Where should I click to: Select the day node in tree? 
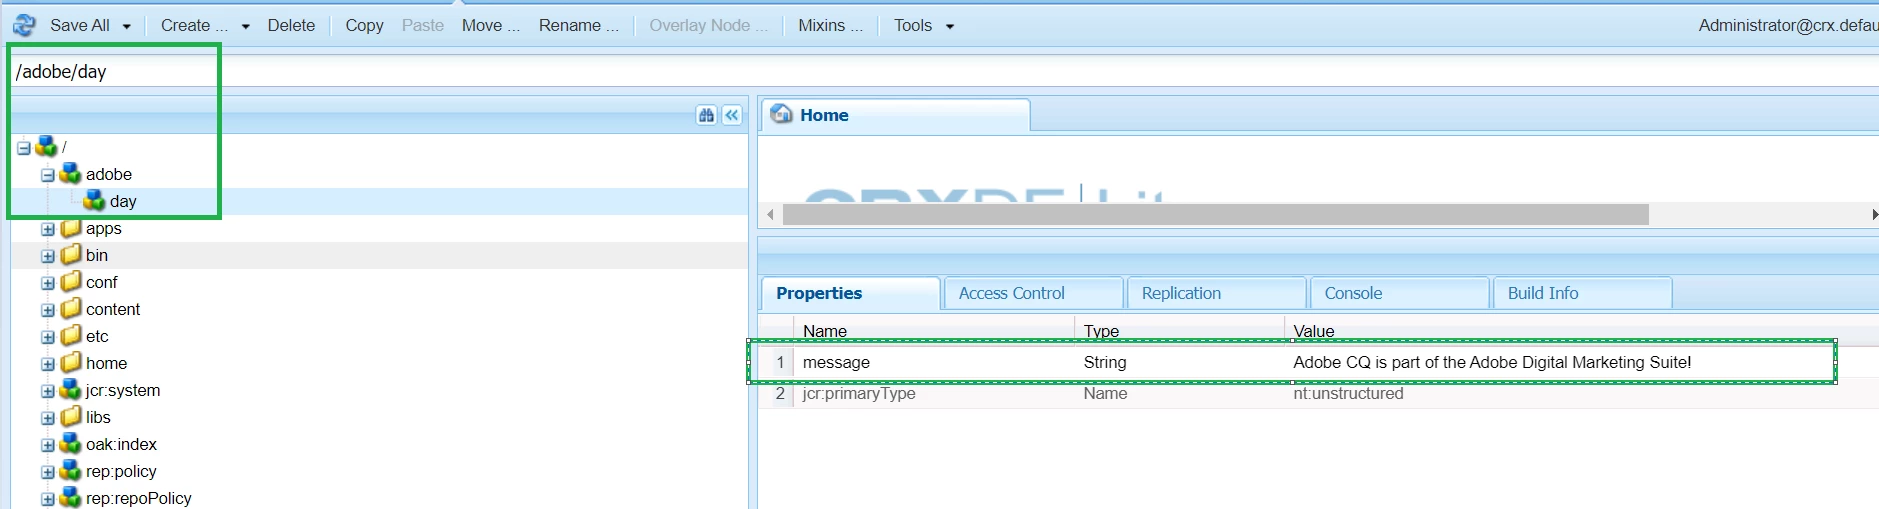(123, 201)
